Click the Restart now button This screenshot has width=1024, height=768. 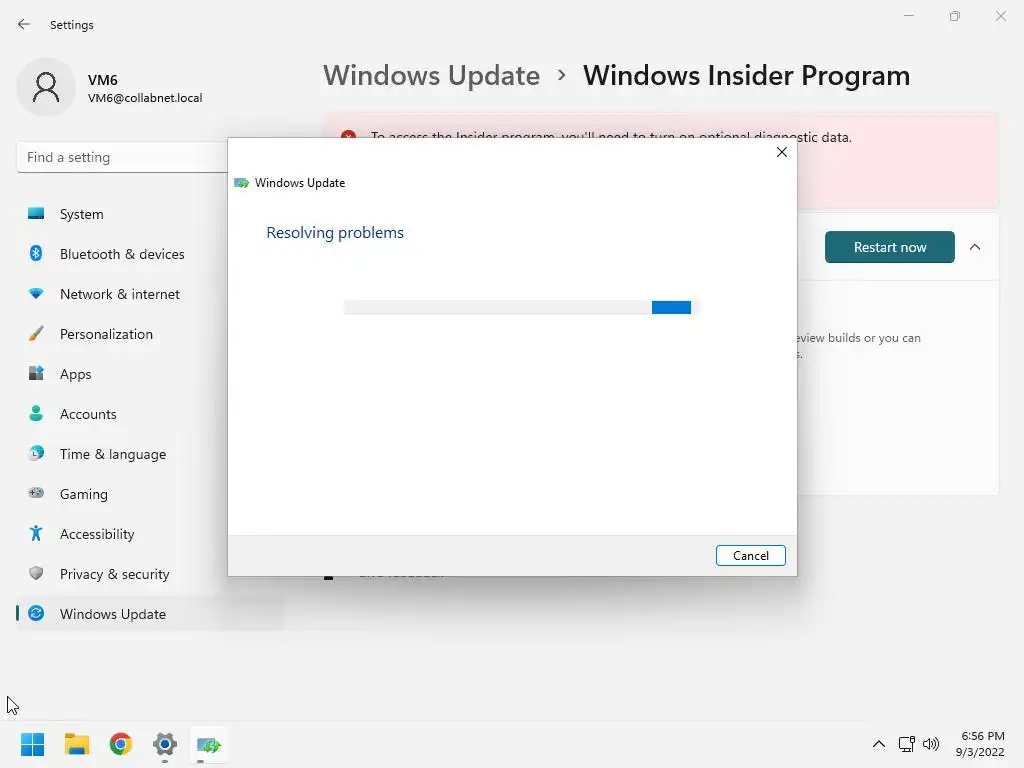tap(889, 247)
